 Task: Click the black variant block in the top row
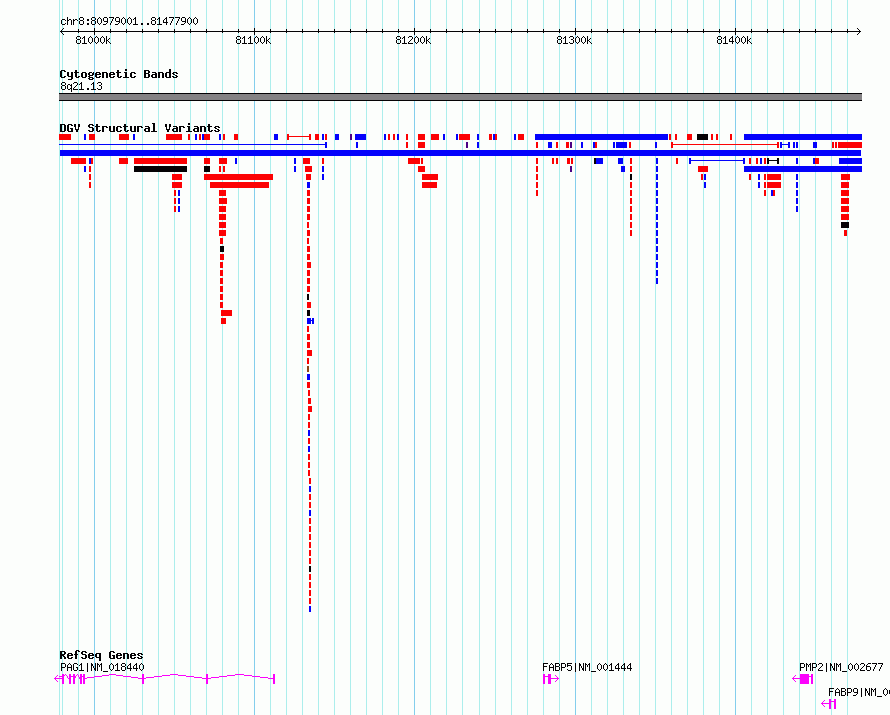click(703, 137)
